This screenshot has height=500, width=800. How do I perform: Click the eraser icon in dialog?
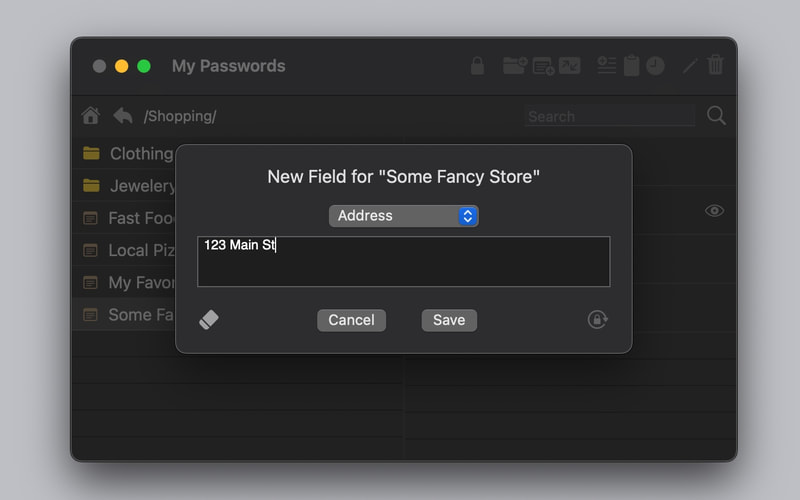[209, 320]
